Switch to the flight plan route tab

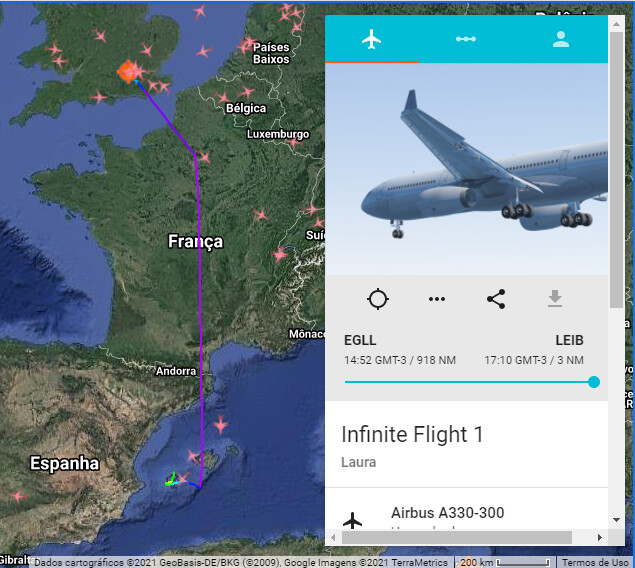(466, 39)
